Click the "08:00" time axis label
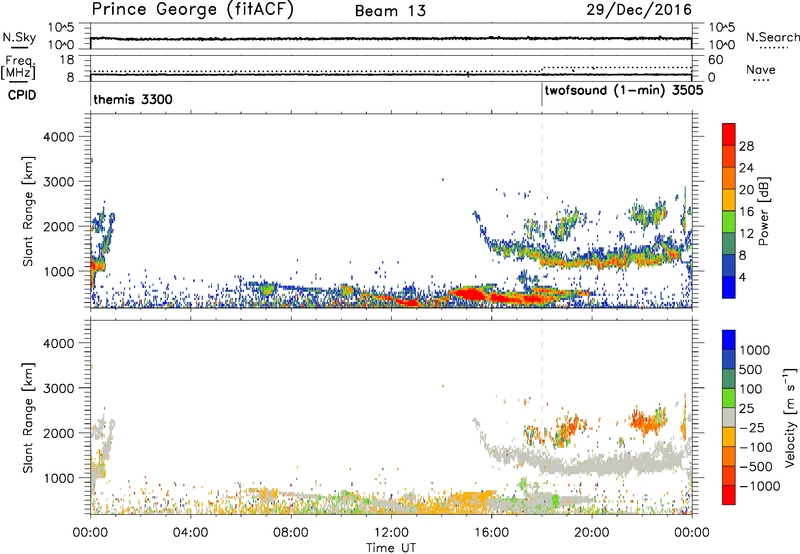 coord(290,533)
